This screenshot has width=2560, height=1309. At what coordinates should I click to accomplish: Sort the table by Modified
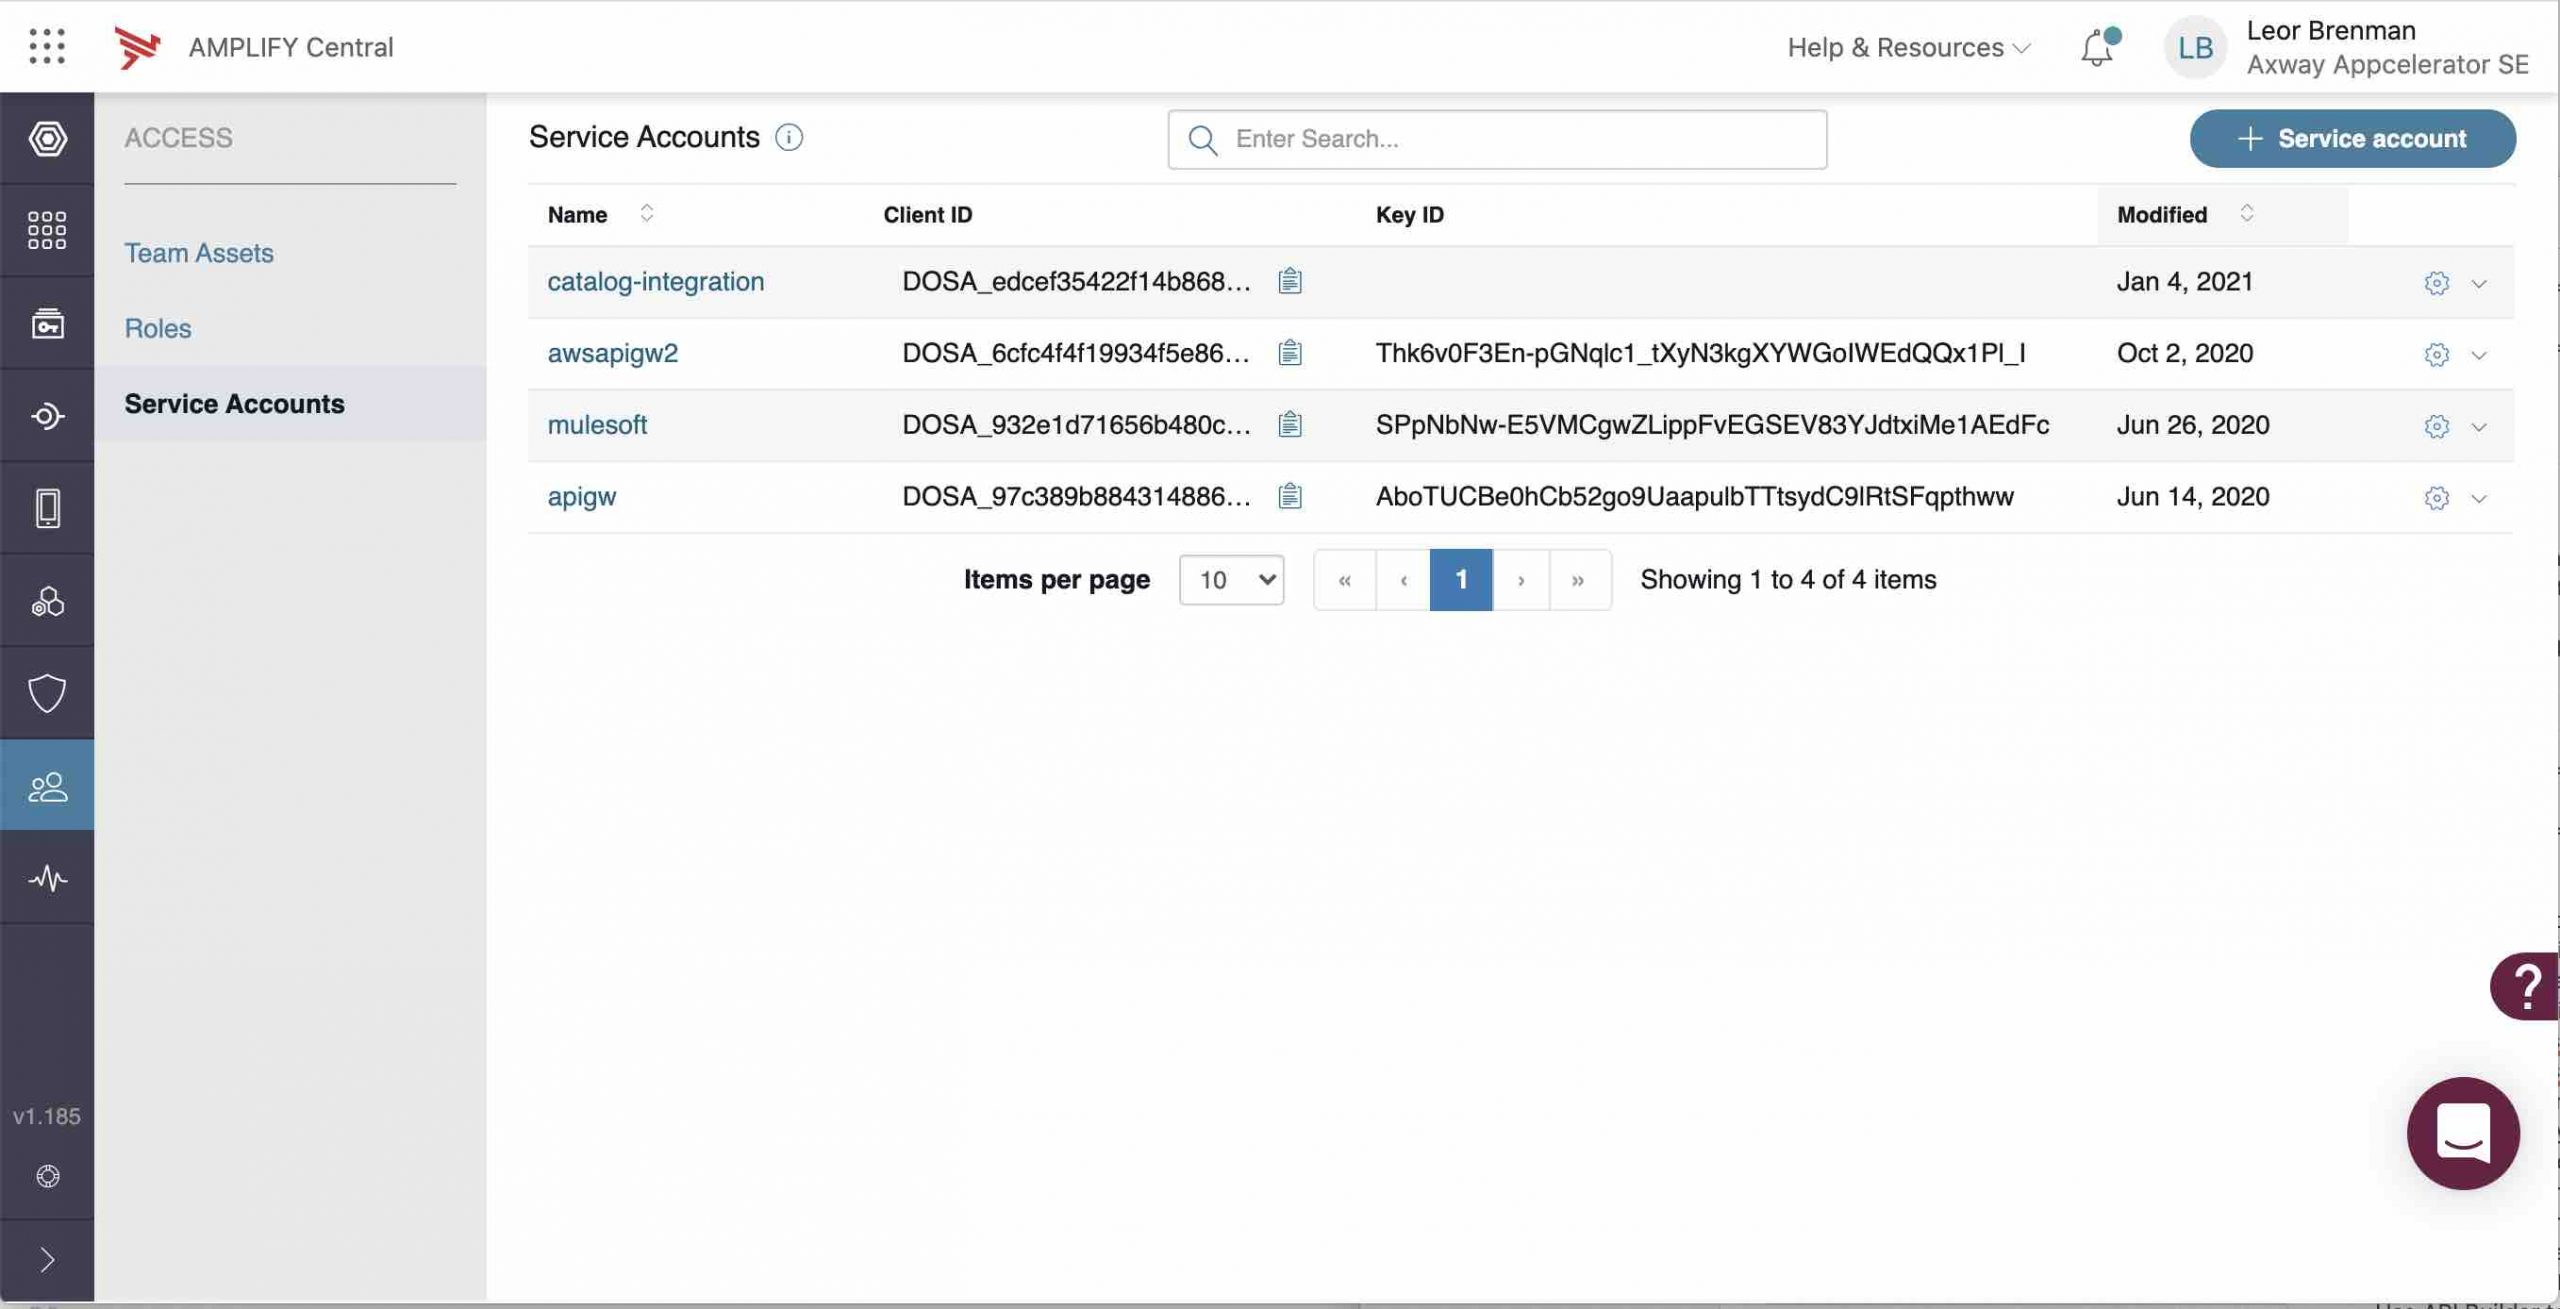(x=2246, y=213)
